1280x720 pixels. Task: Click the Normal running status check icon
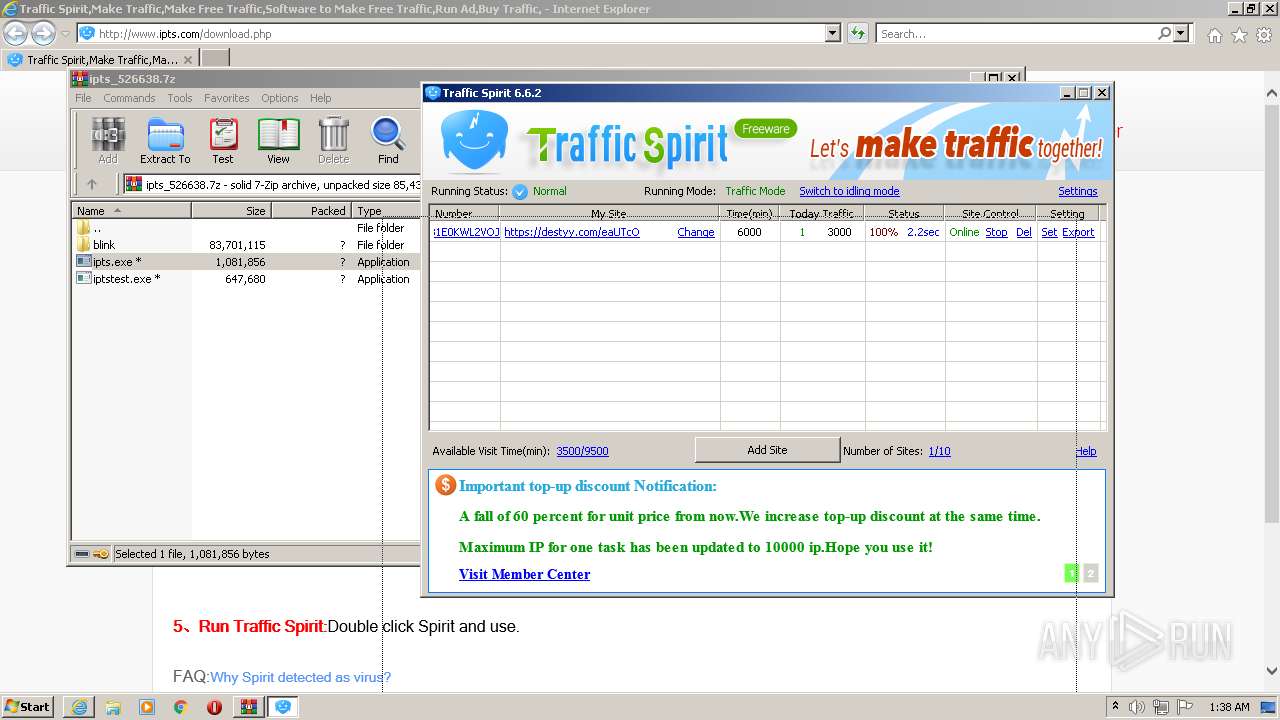pyautogui.click(x=520, y=191)
